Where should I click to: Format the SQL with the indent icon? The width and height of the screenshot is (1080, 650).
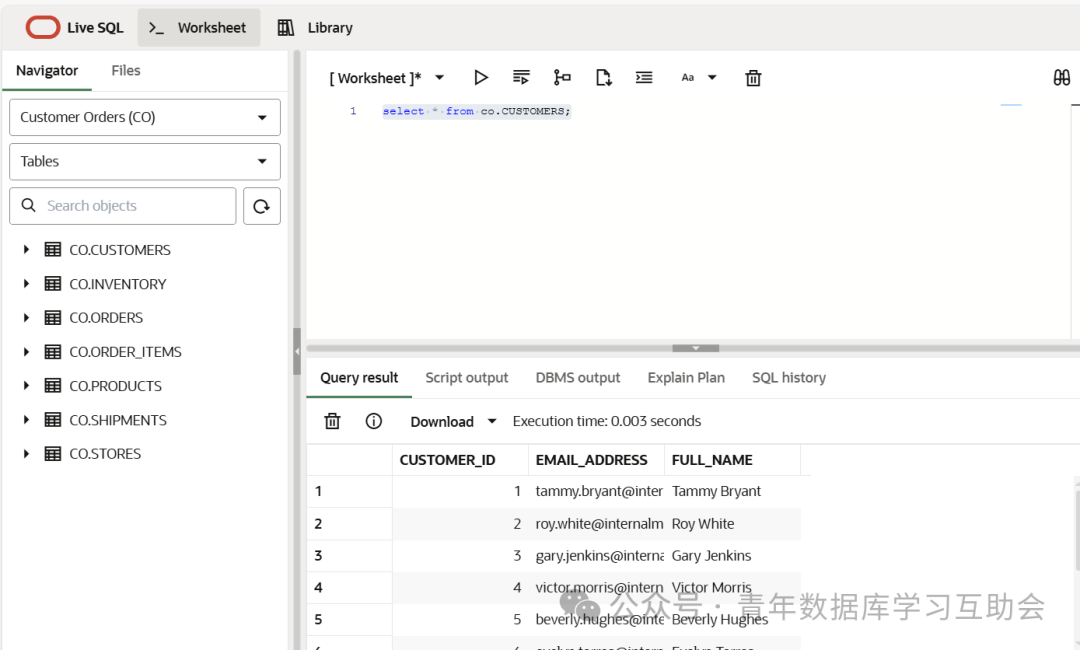[x=644, y=78]
